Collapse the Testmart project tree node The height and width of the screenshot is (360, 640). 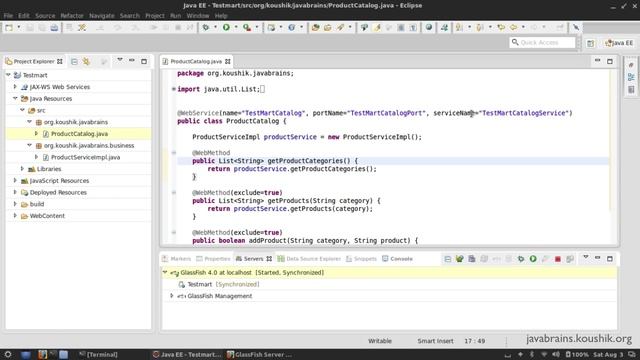point(9,75)
